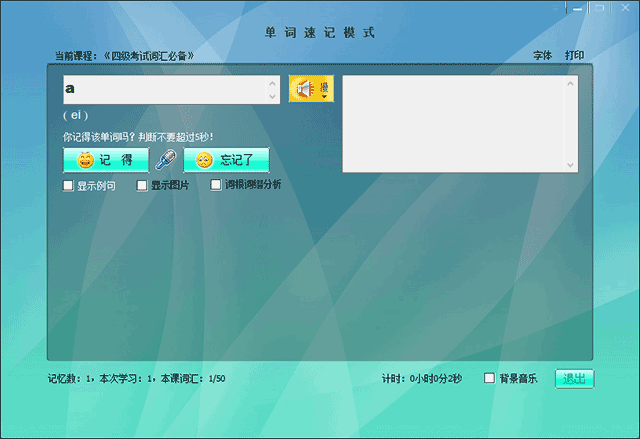Click the phonetic text ( ei )
This screenshot has width=640, height=439.
[76, 115]
